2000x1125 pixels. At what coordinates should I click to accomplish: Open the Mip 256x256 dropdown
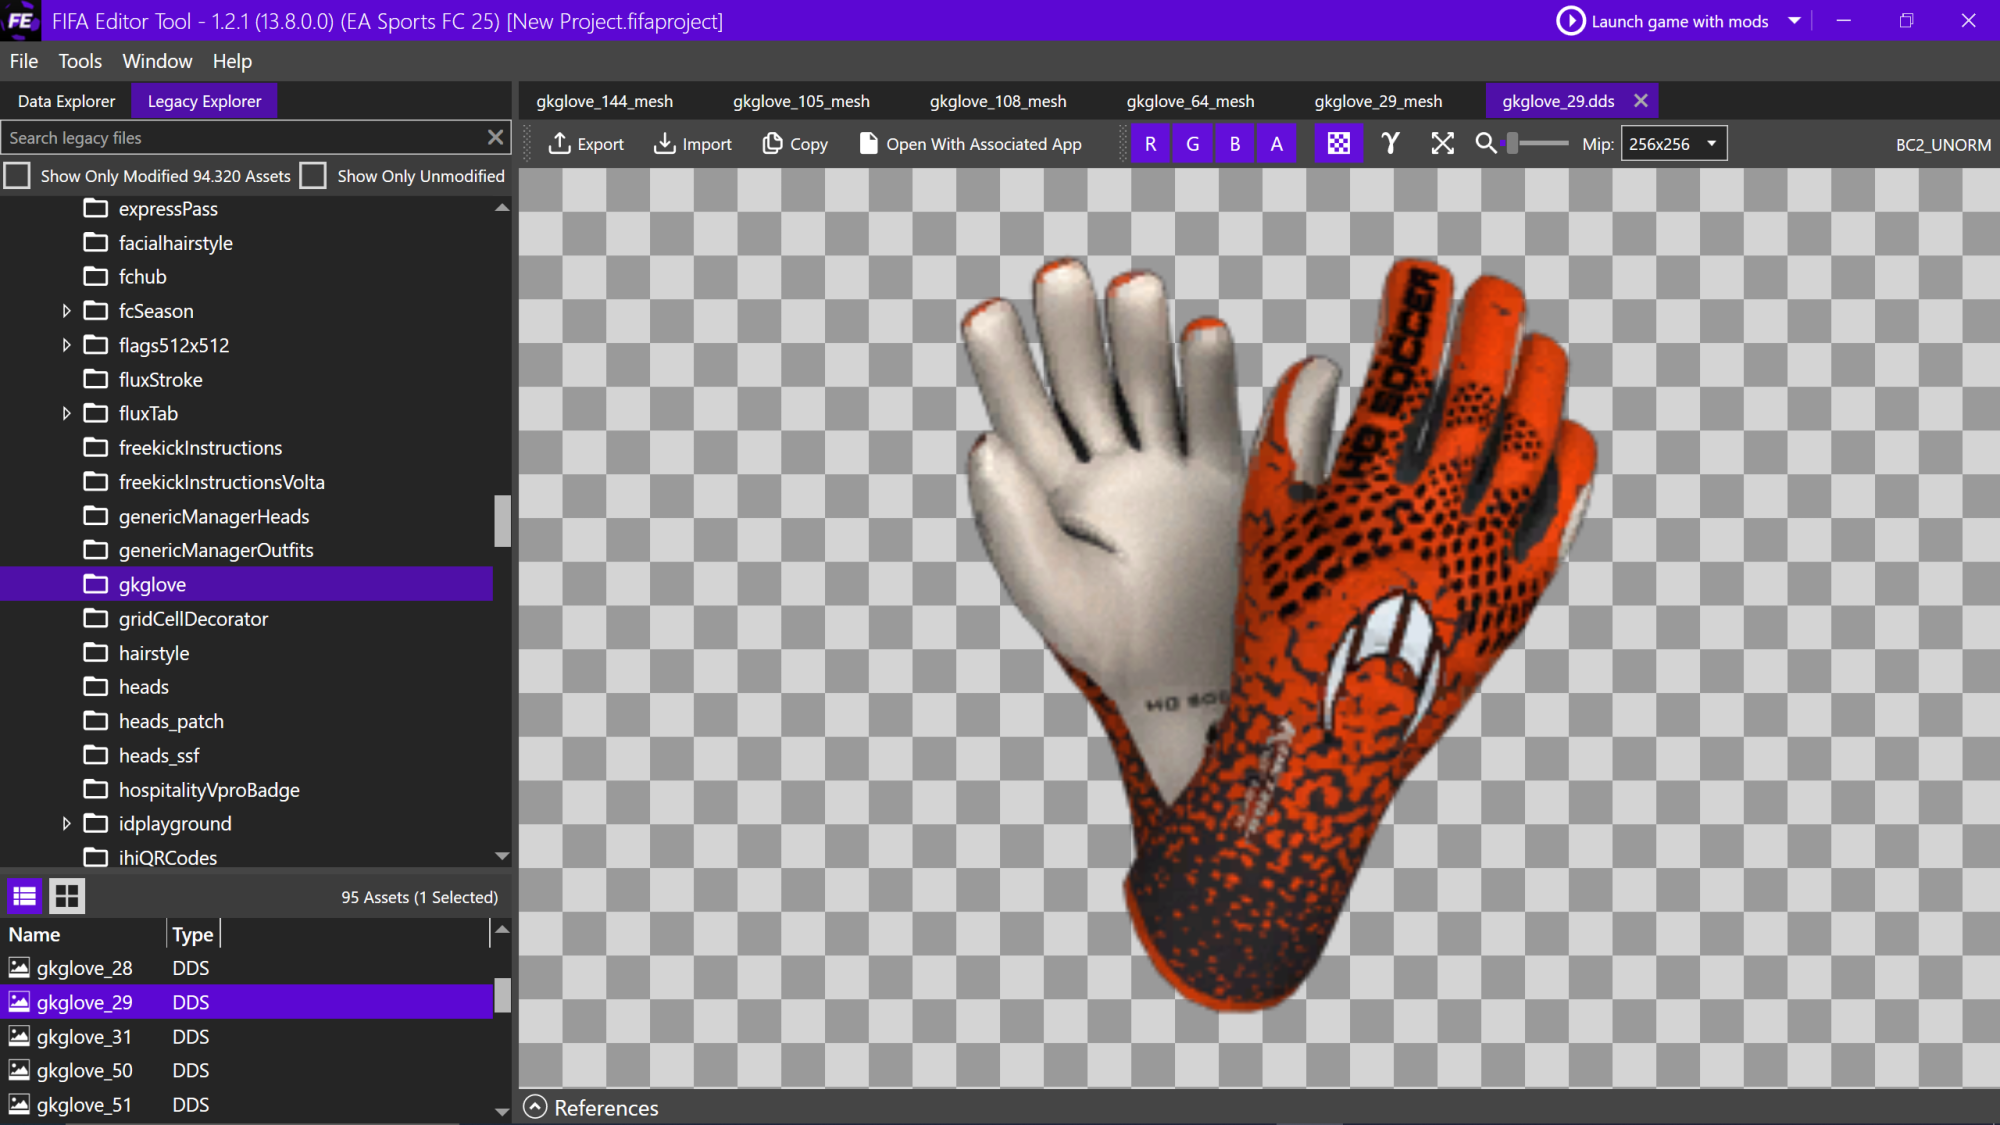(x=1673, y=144)
